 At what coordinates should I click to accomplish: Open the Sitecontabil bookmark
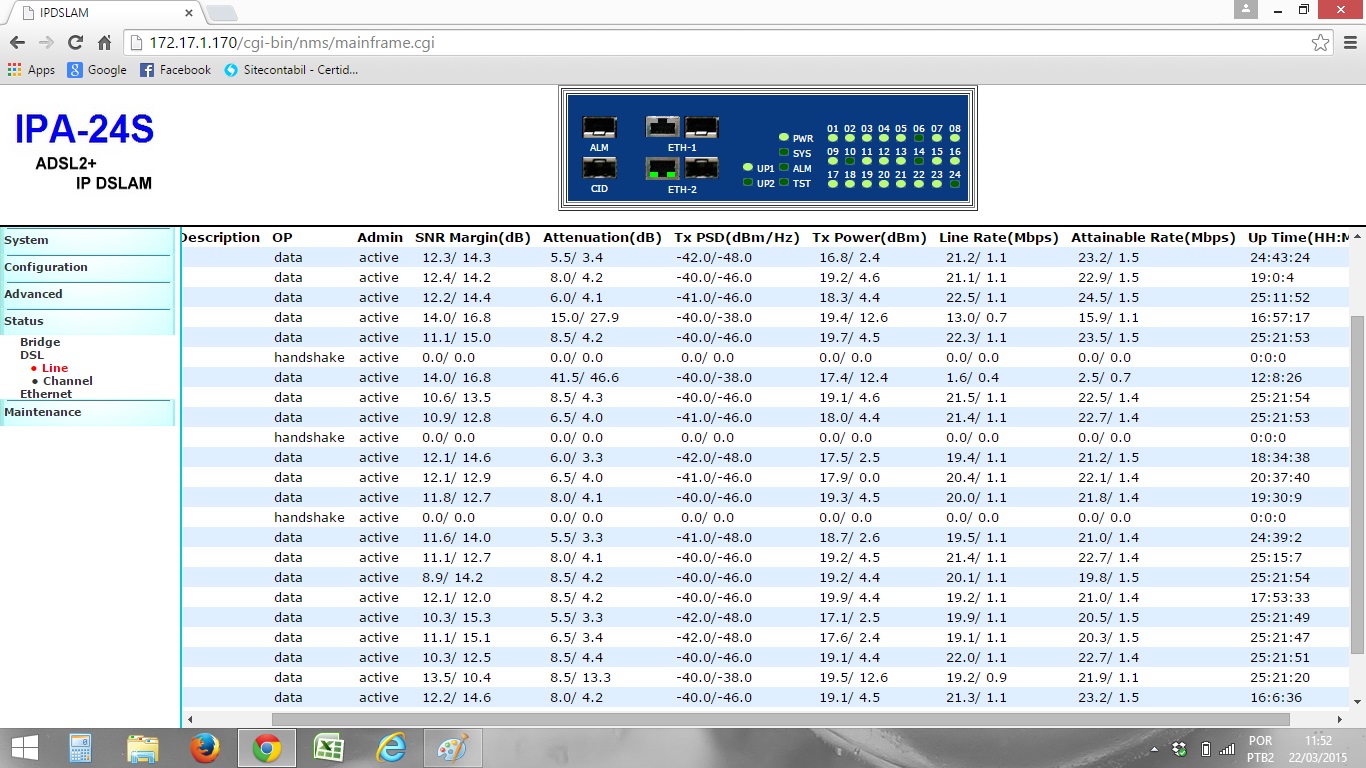(291, 70)
